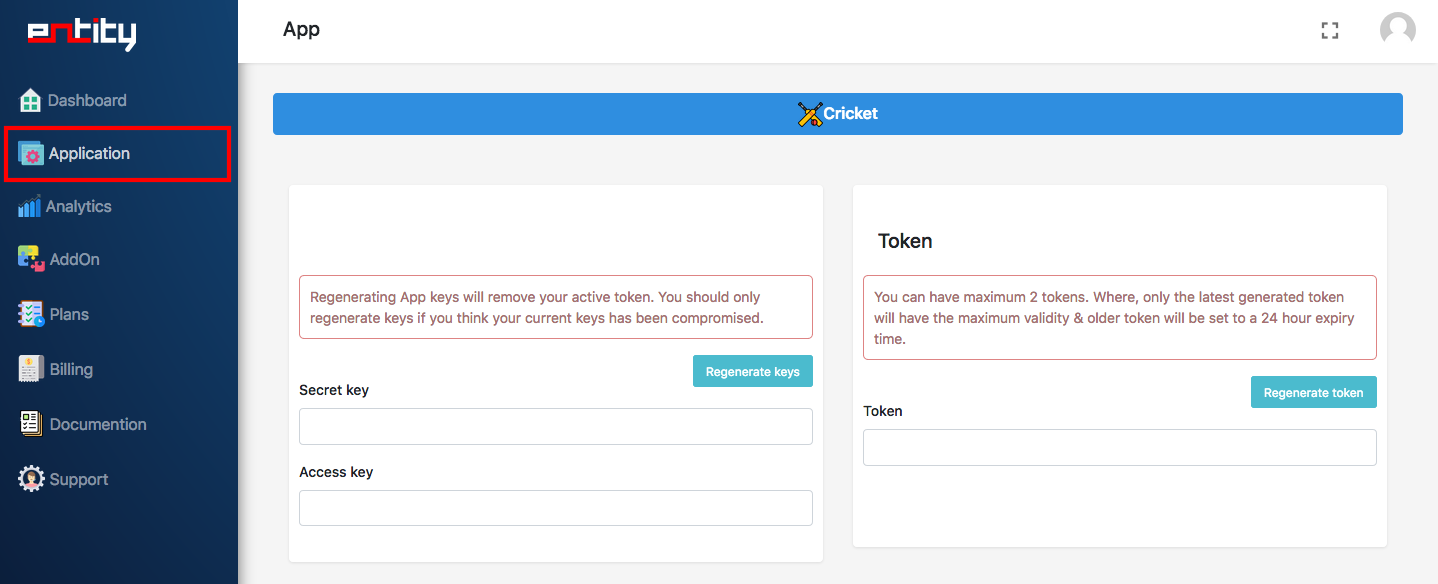The width and height of the screenshot is (1438, 584).
Task: Open the Plans sidebar label
Action: 69,314
